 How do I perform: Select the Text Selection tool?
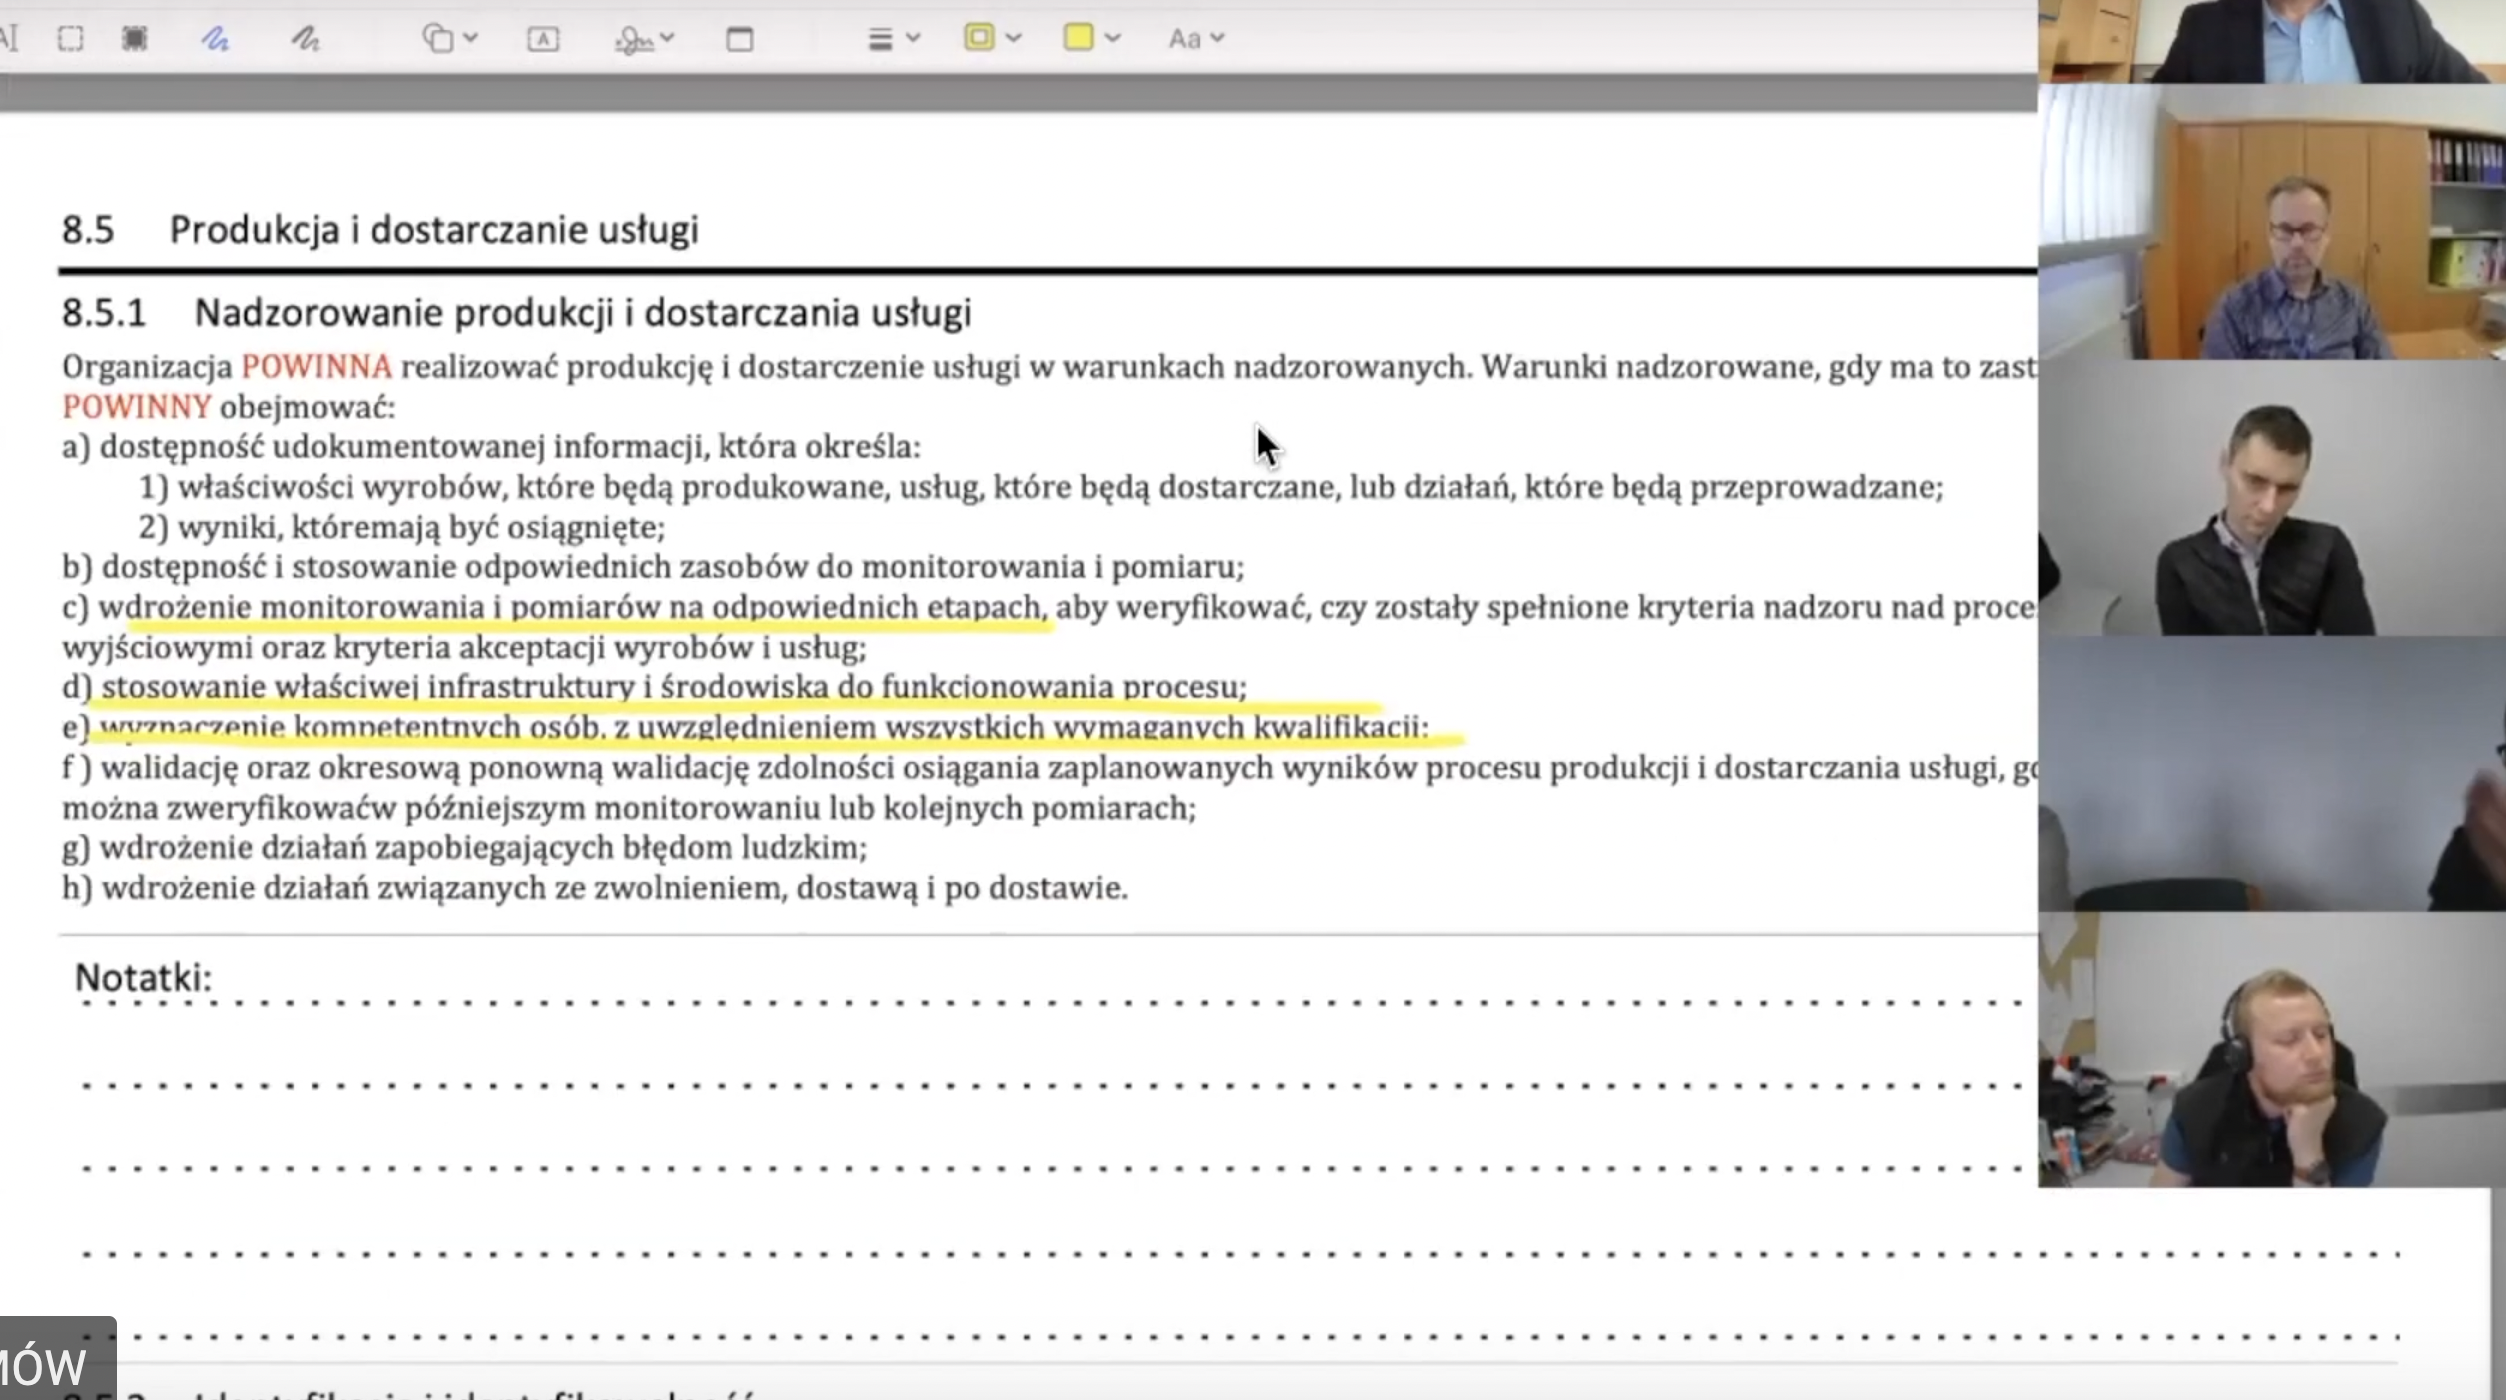coord(8,39)
